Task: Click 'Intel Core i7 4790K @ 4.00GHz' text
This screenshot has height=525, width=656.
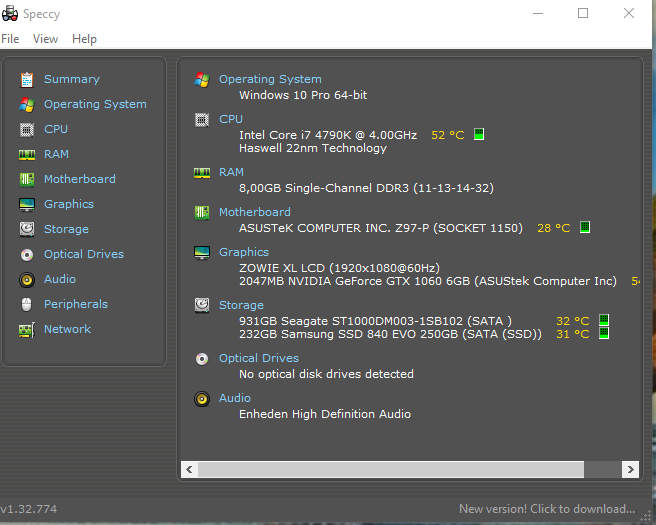Action: tap(328, 135)
